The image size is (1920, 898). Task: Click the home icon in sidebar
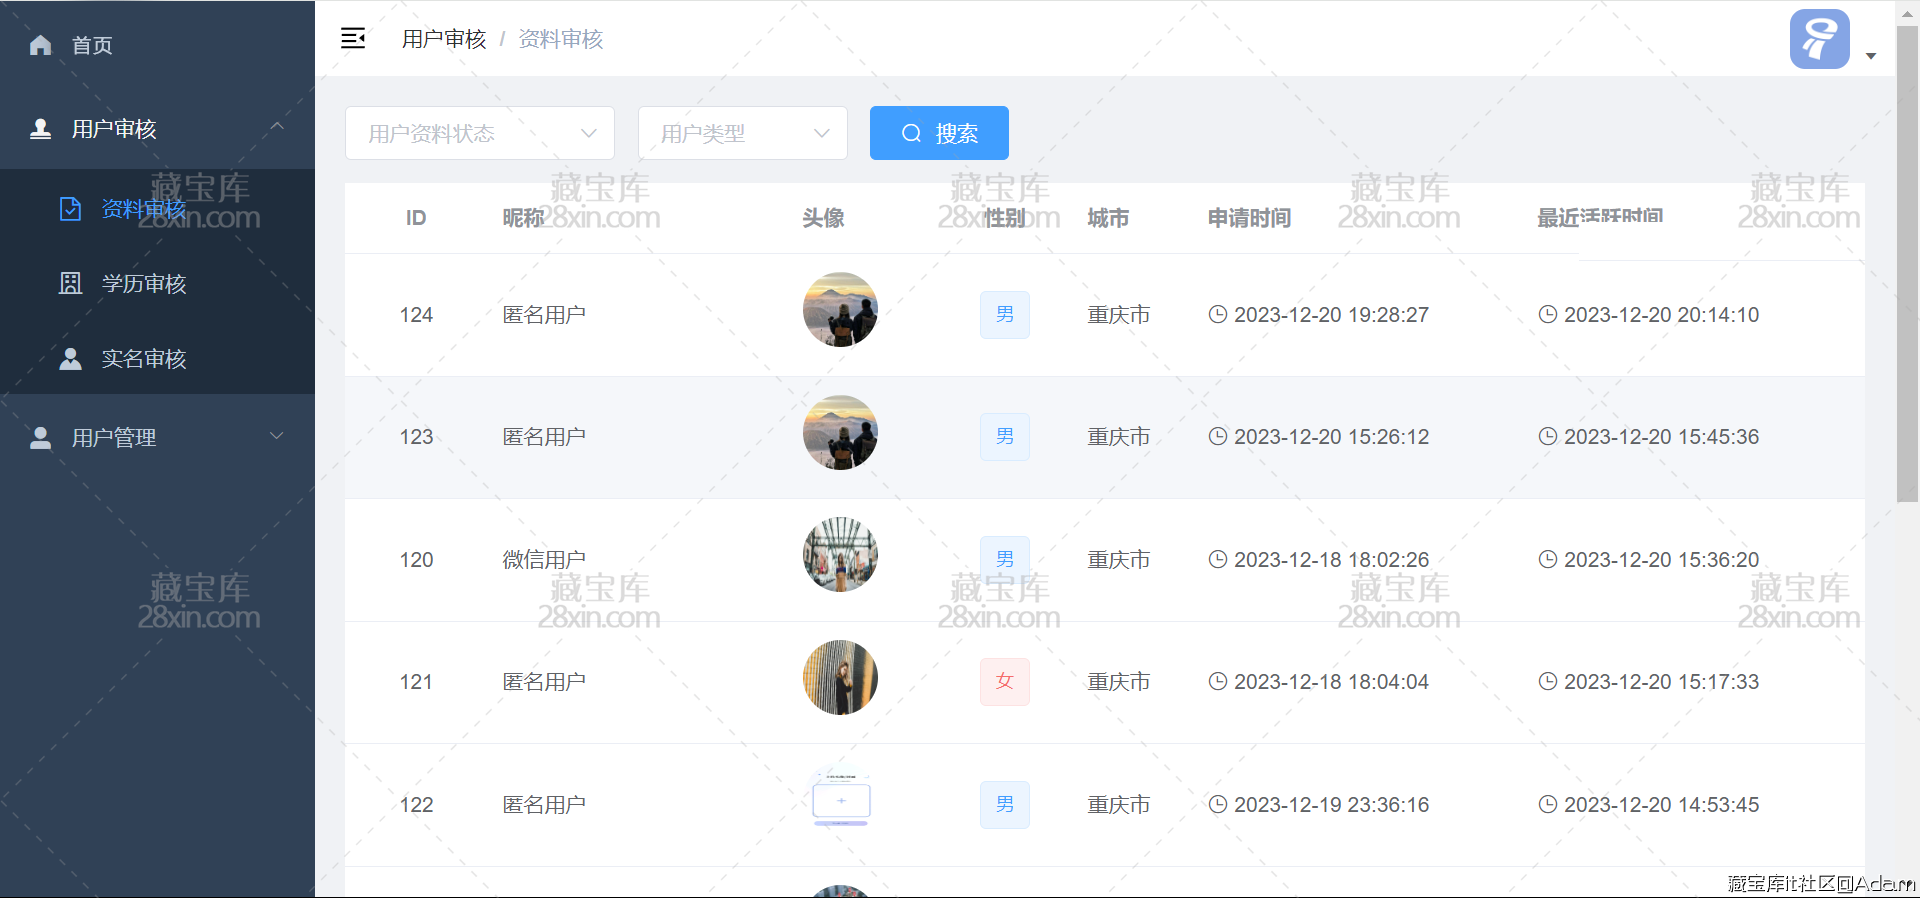pyautogui.click(x=40, y=45)
